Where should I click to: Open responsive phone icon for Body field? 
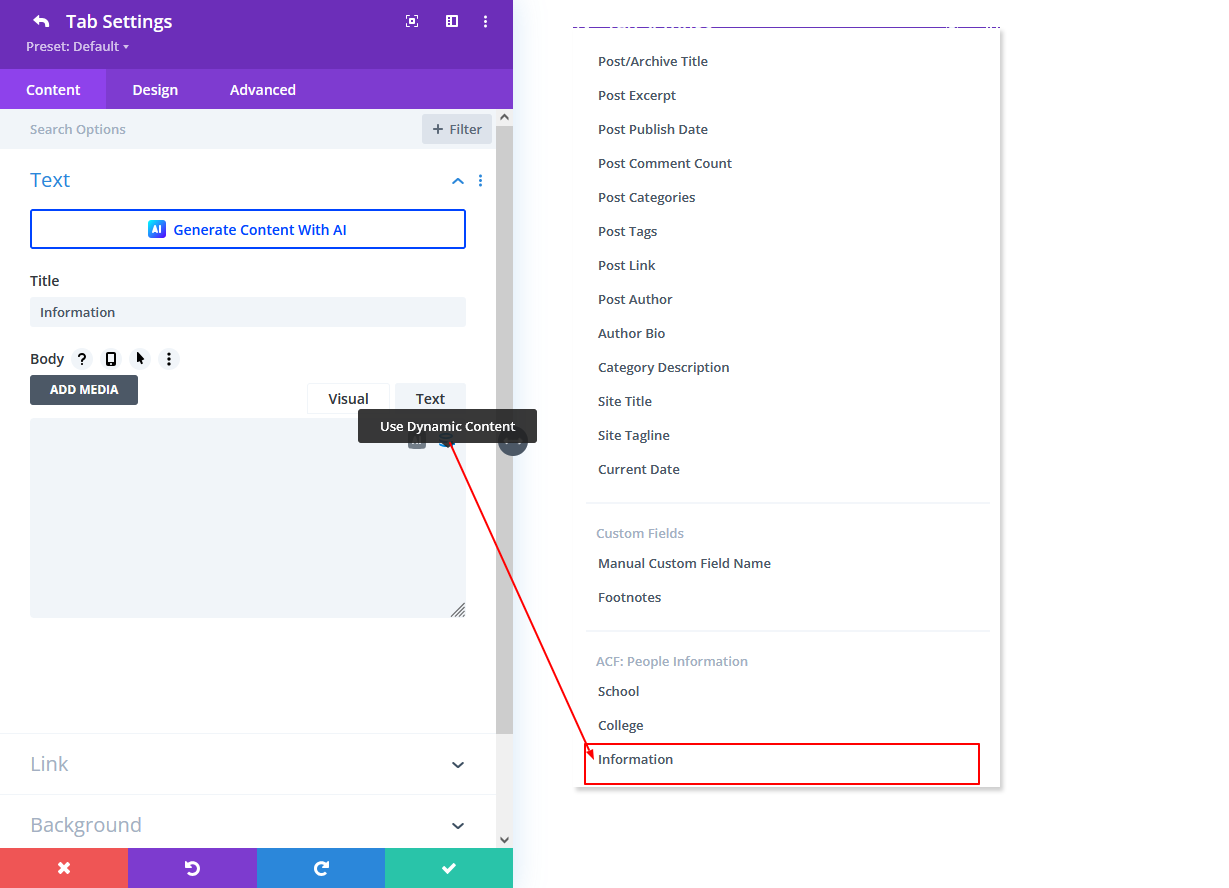(111, 358)
